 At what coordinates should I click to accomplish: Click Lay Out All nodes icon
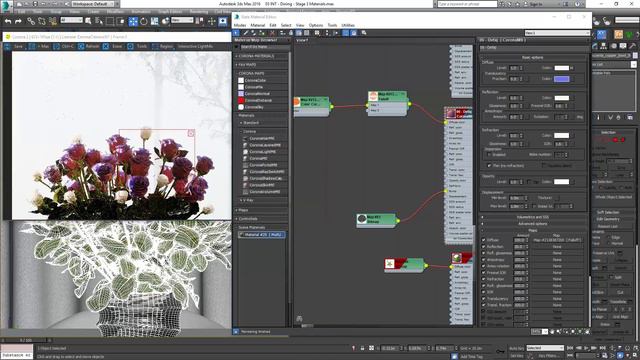point(327,33)
